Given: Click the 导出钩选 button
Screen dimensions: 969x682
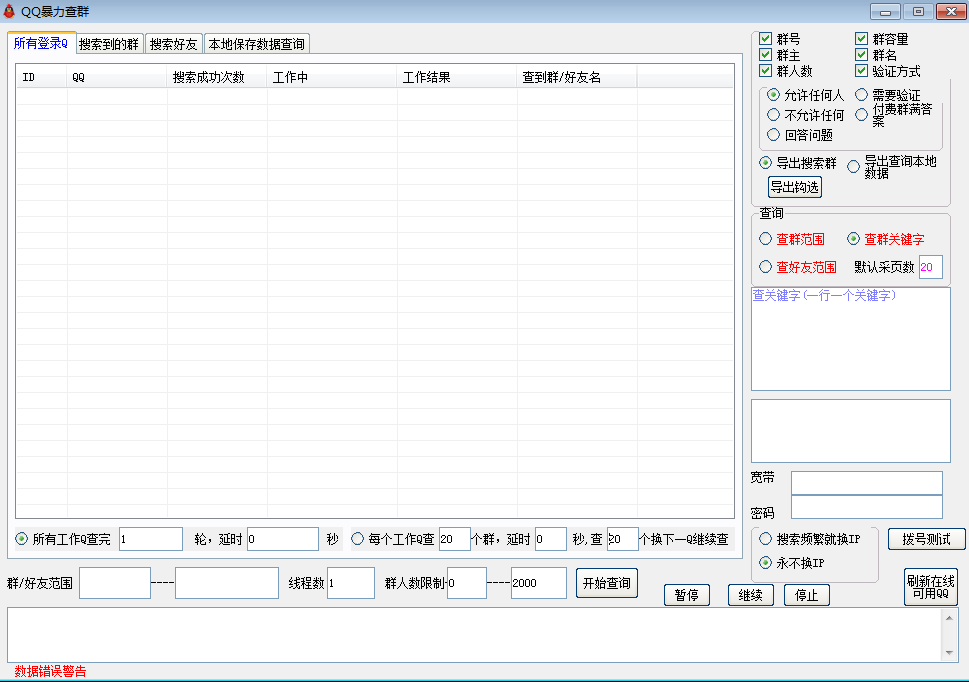Looking at the screenshot, I should [795, 187].
